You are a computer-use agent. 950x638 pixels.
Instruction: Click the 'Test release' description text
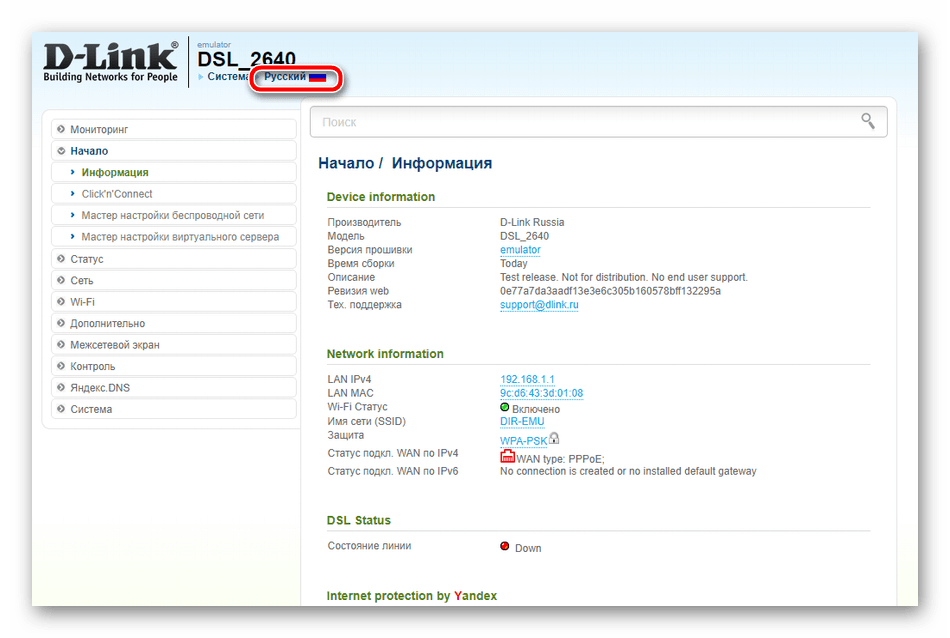tap(624, 277)
